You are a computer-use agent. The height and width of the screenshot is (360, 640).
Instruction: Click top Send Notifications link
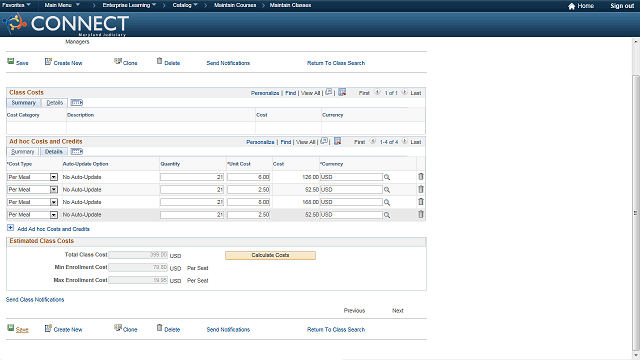coord(228,63)
